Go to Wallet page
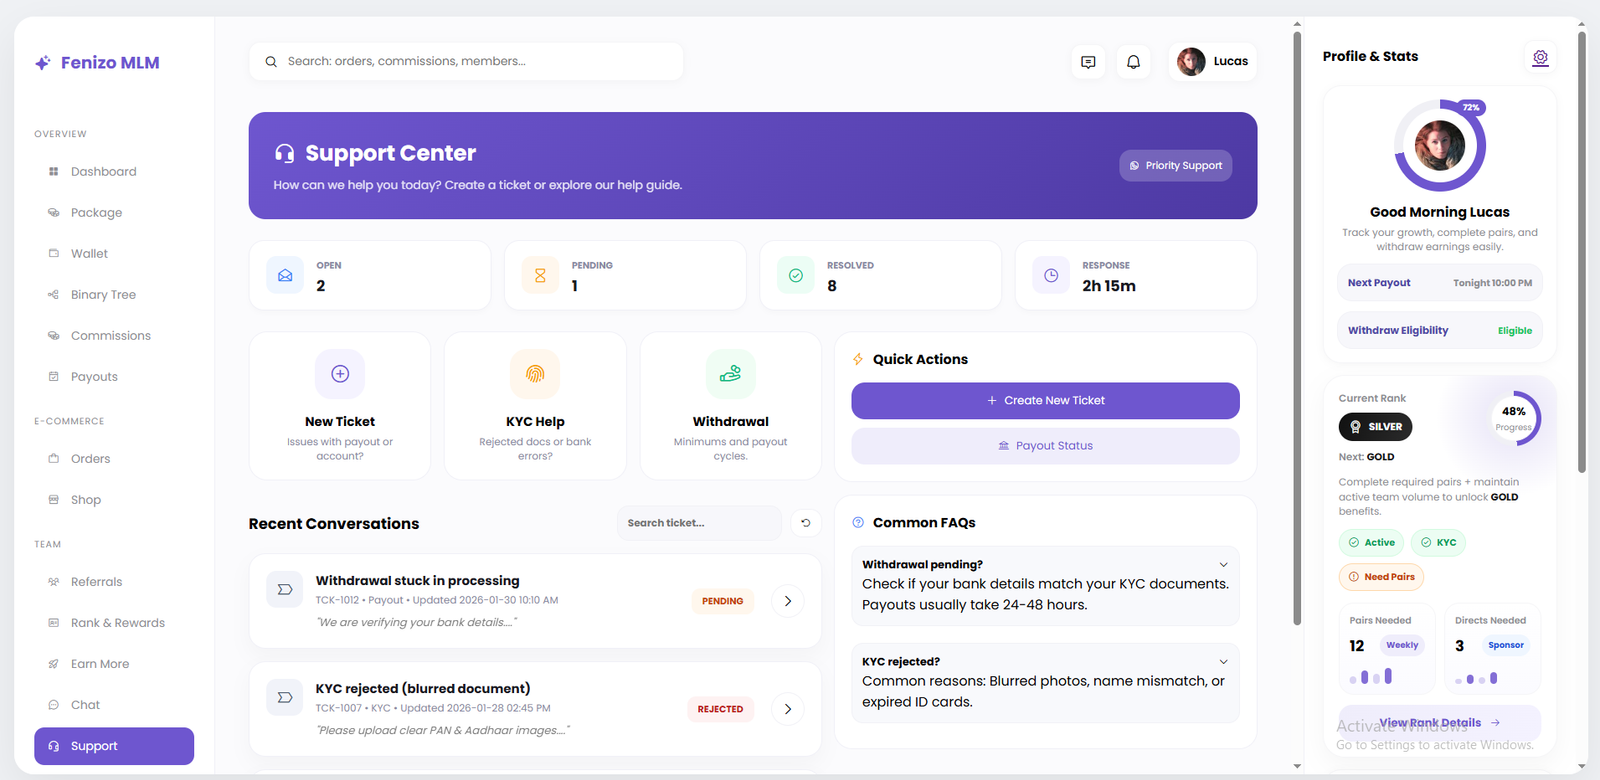1600x780 pixels. [x=114, y=253]
